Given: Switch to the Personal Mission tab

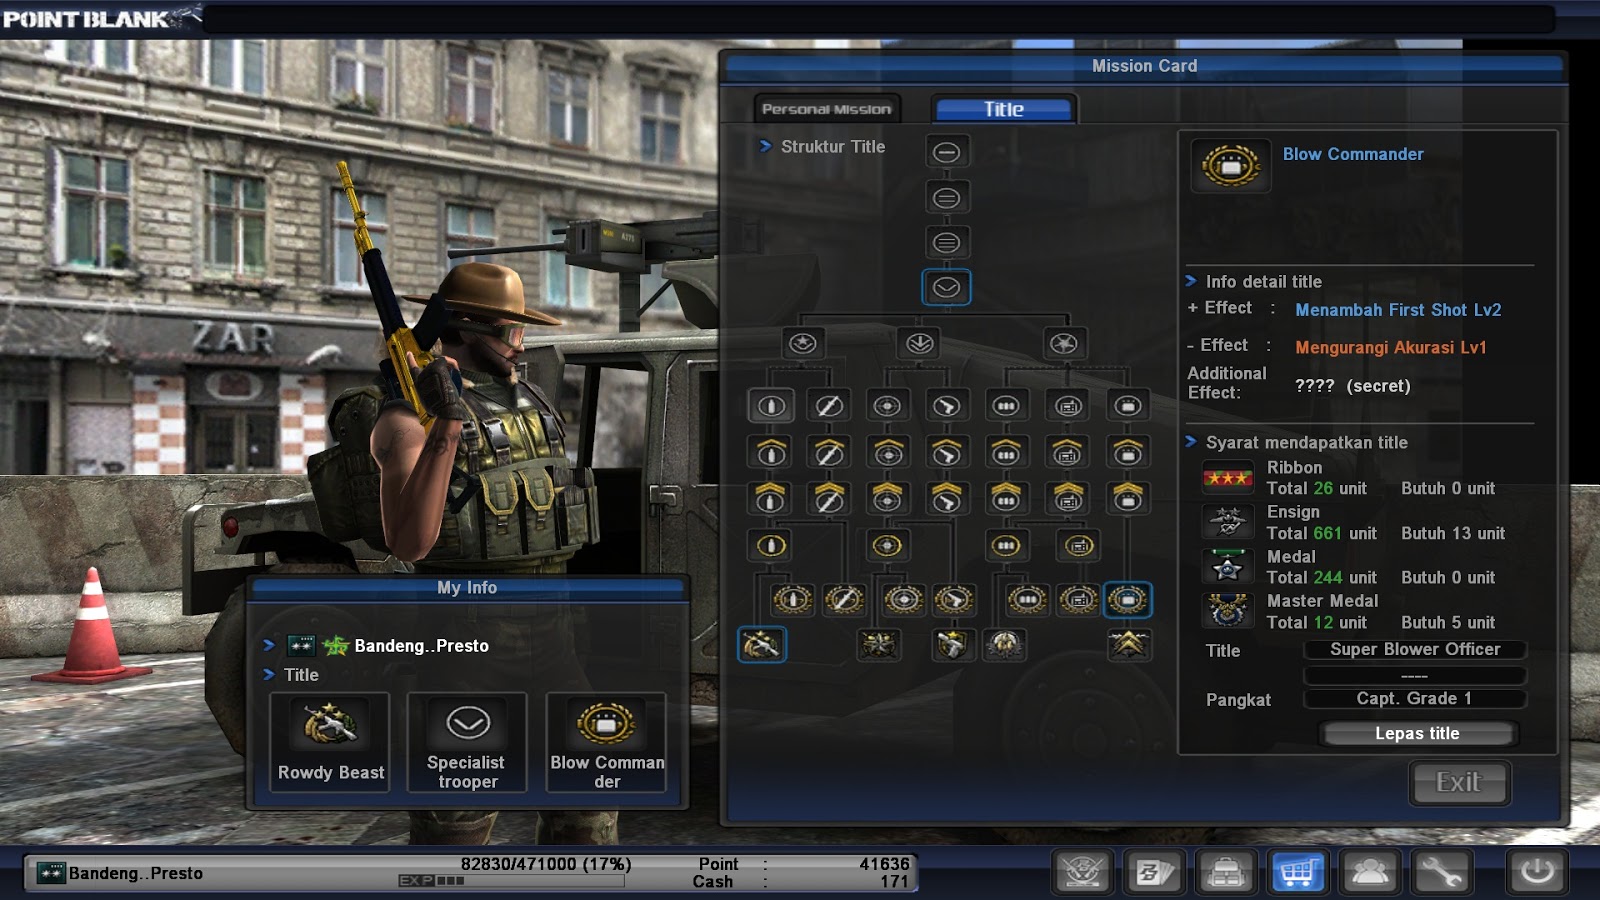Looking at the screenshot, I should (x=826, y=109).
